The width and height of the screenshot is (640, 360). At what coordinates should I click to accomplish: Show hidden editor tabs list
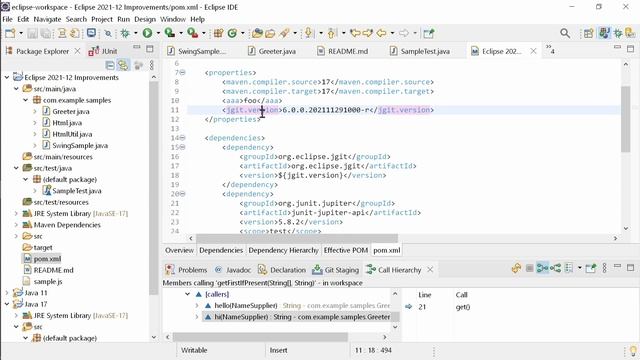point(550,50)
